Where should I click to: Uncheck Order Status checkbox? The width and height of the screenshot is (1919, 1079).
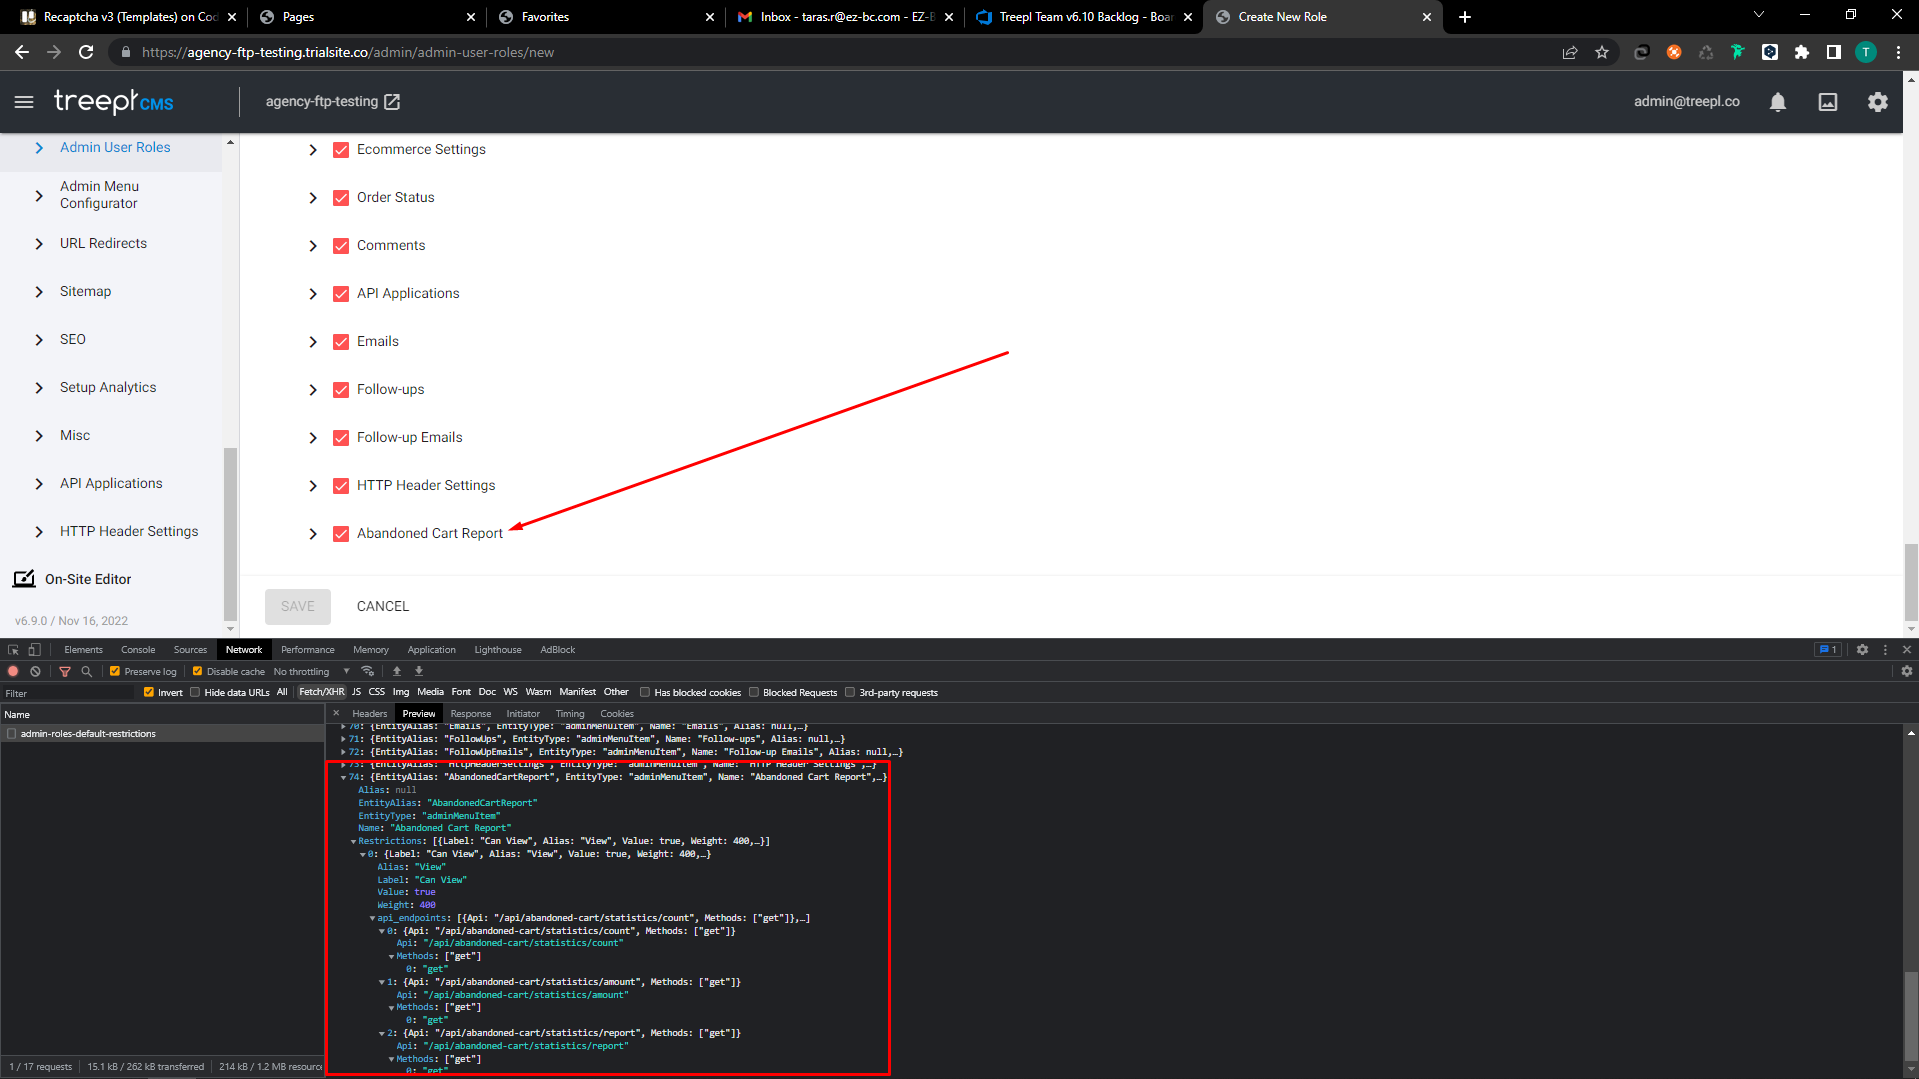coord(341,198)
